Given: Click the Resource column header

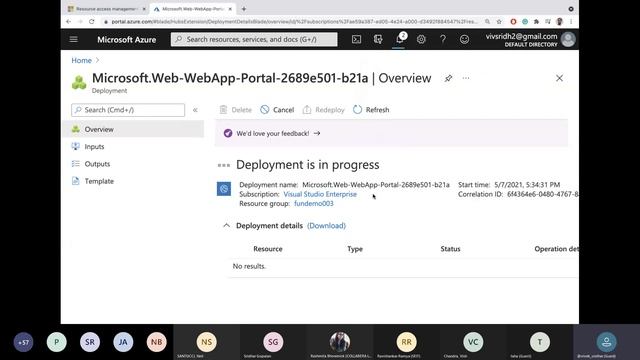Looking at the screenshot, I should click(268, 249).
